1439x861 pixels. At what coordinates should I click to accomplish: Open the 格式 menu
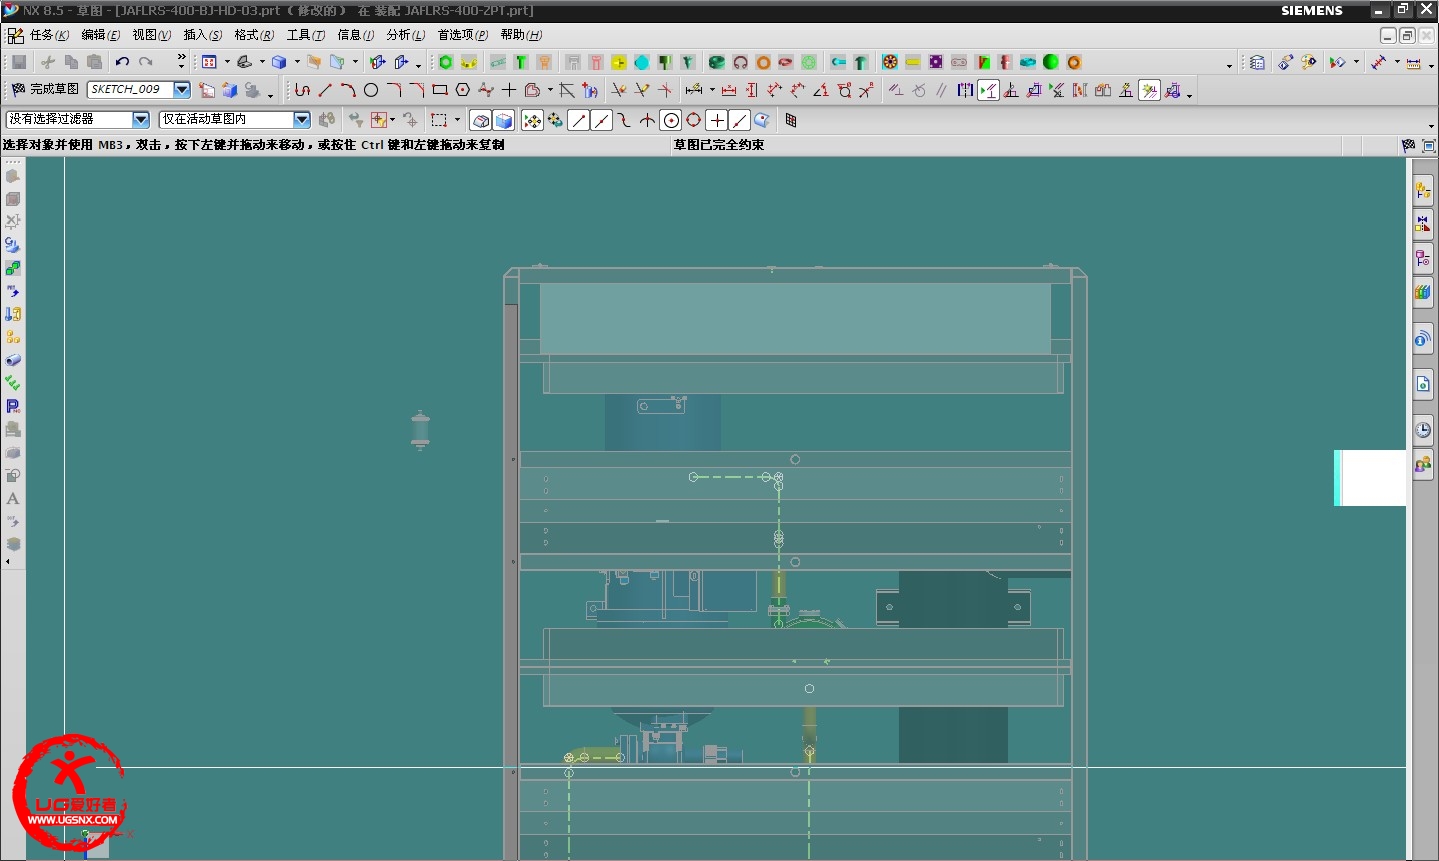click(x=254, y=35)
